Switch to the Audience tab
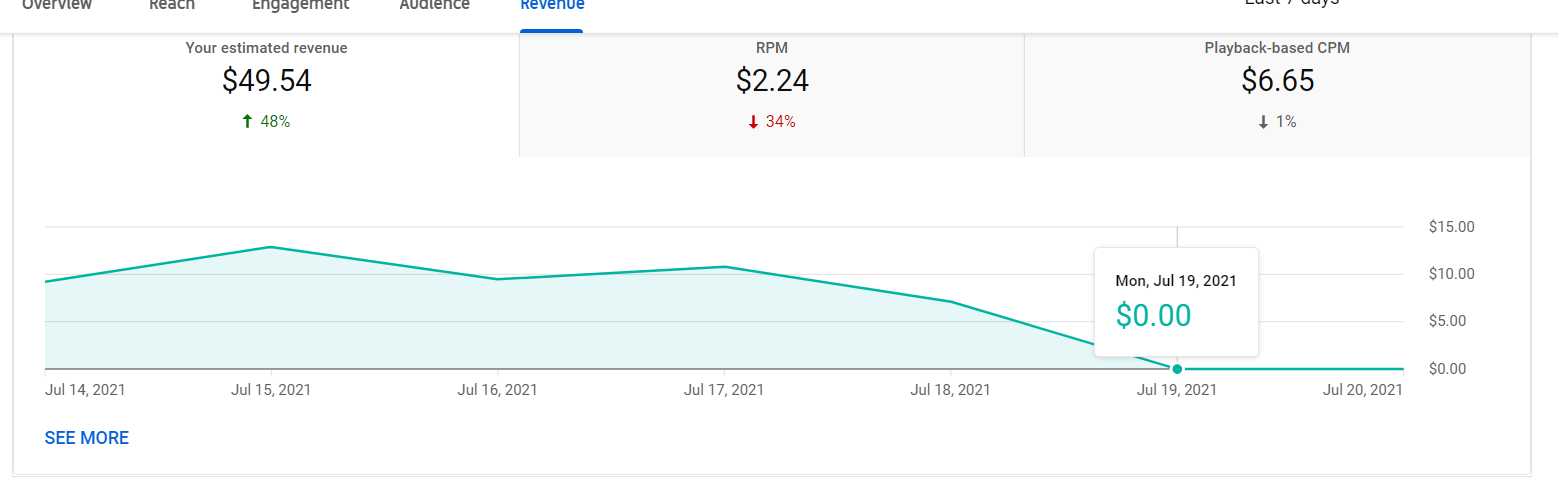This screenshot has width=1558, height=484. [x=434, y=5]
